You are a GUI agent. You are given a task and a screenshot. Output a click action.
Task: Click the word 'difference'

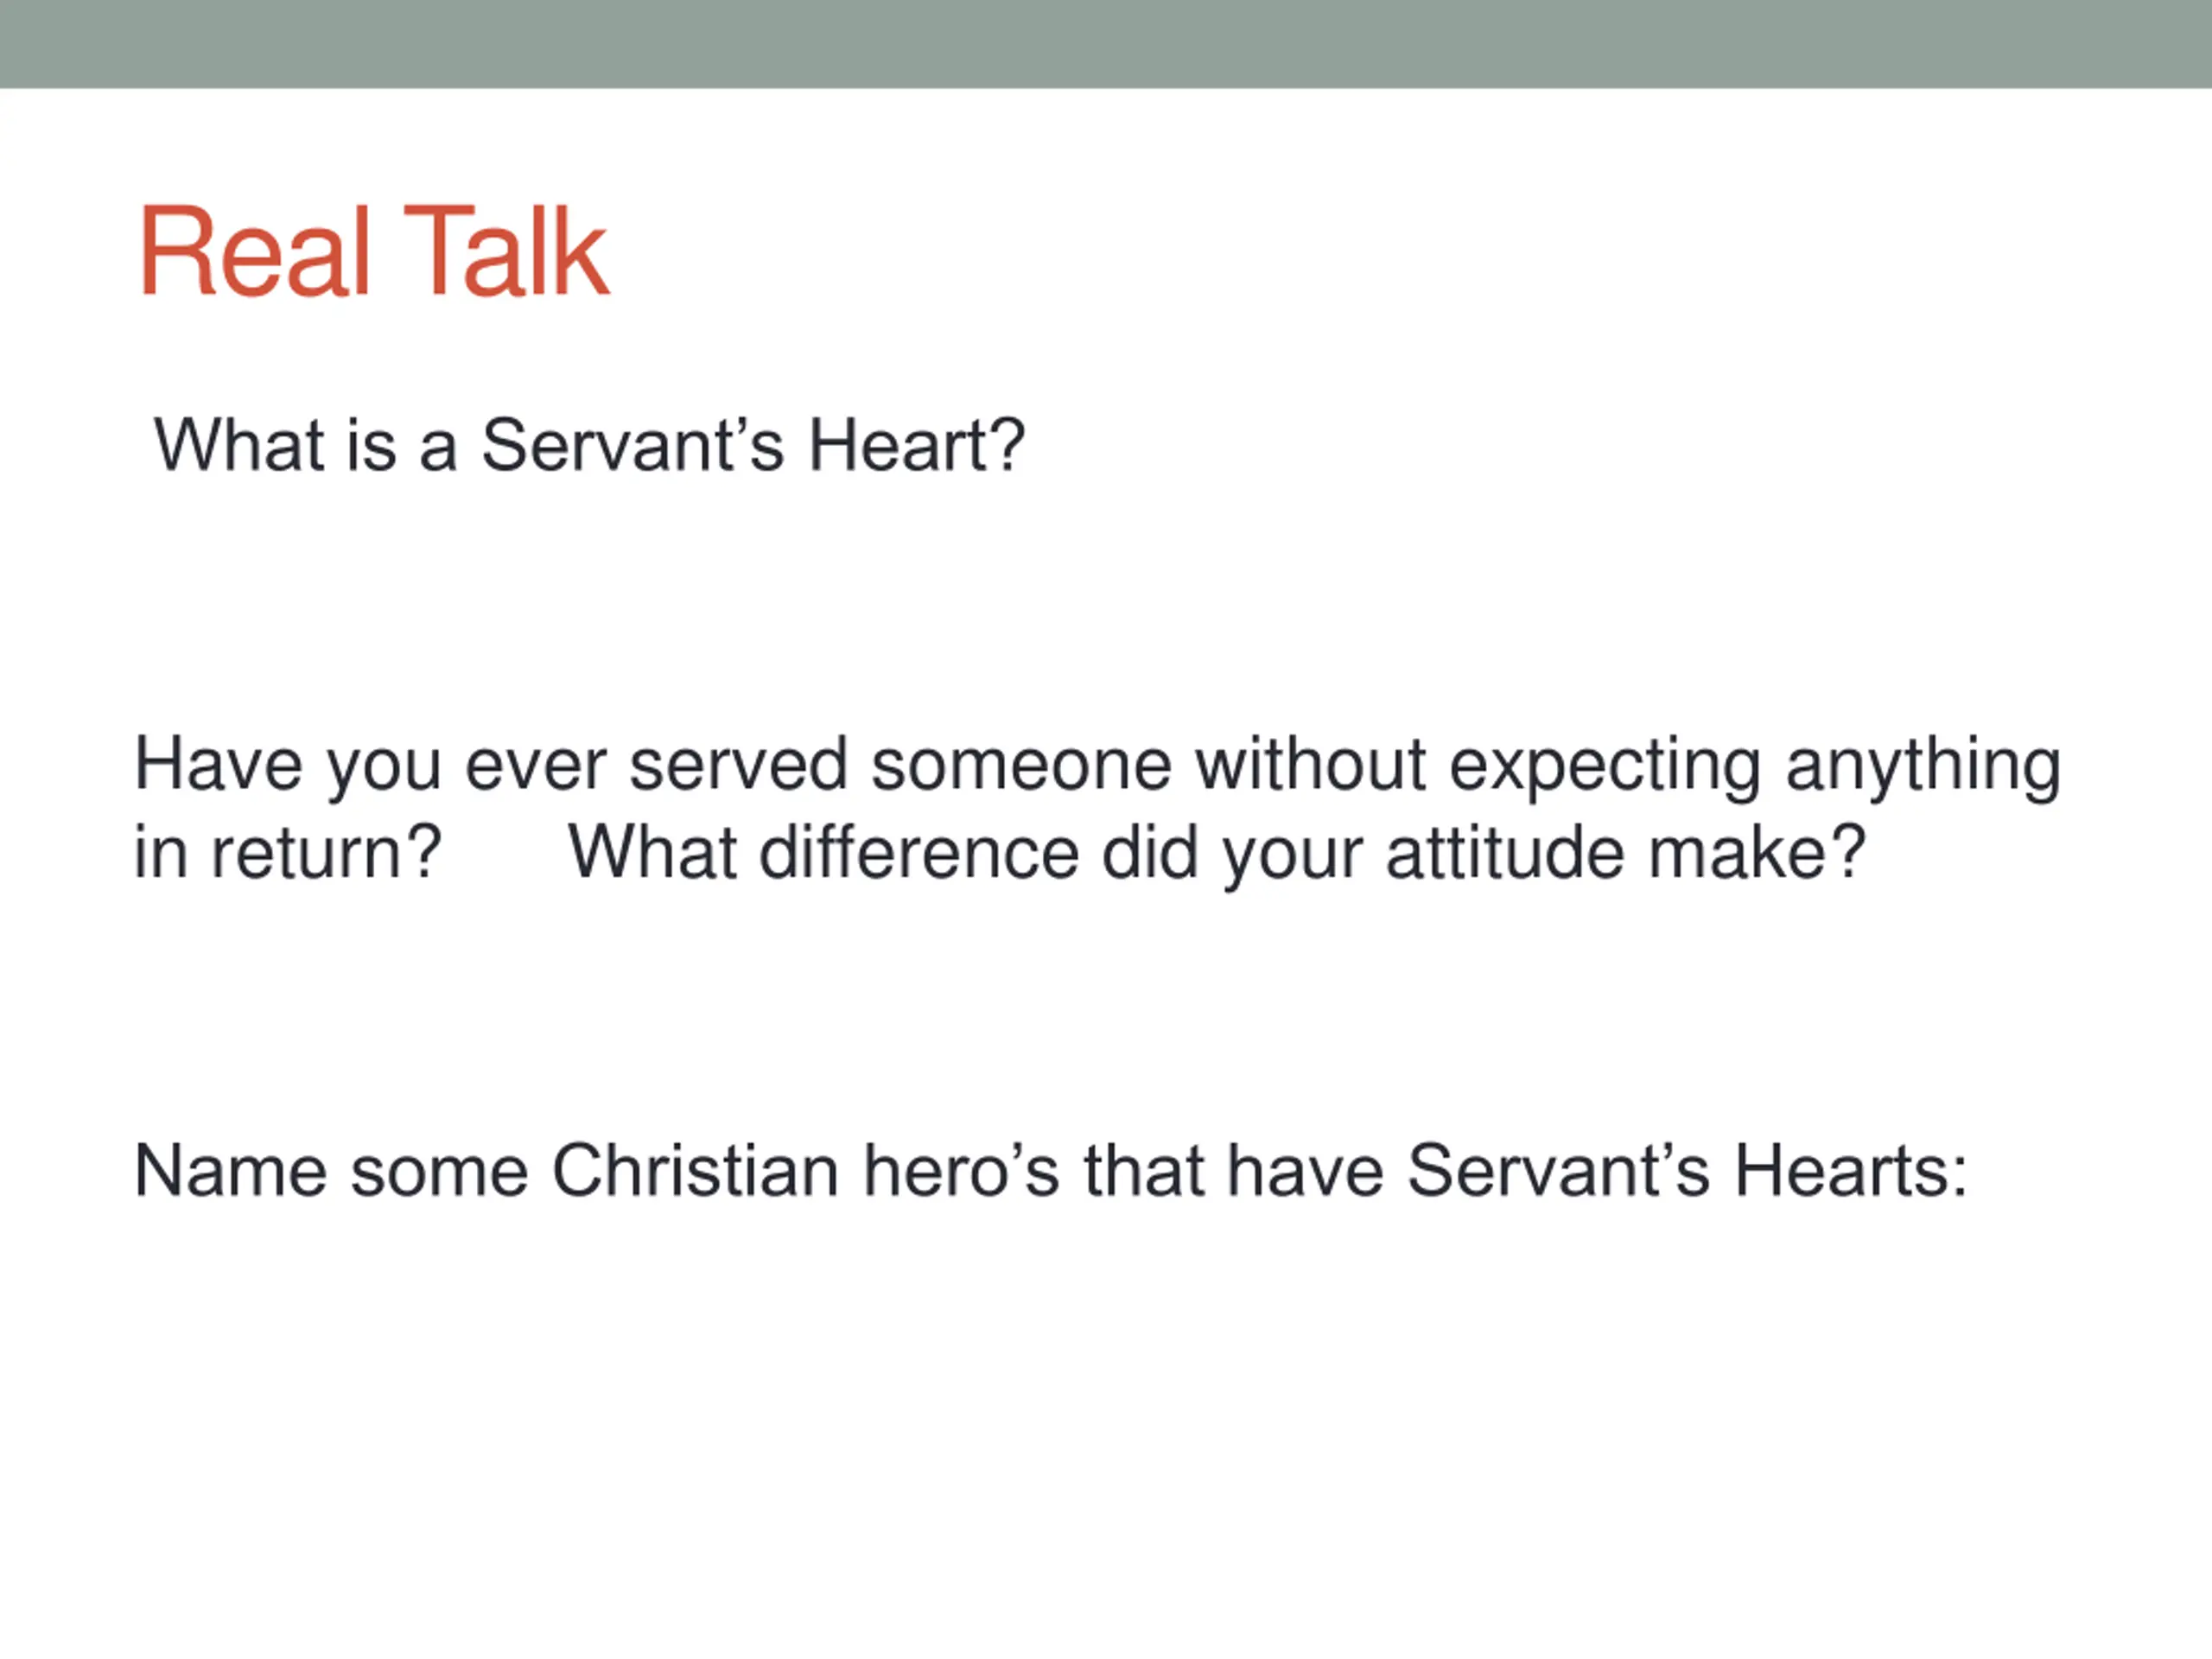[919, 853]
